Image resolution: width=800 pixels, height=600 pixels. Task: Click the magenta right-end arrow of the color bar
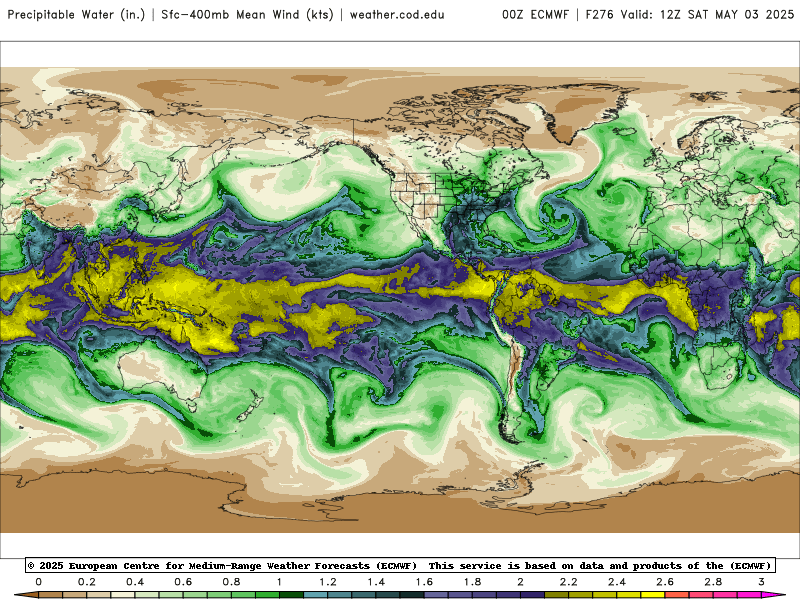point(773,595)
